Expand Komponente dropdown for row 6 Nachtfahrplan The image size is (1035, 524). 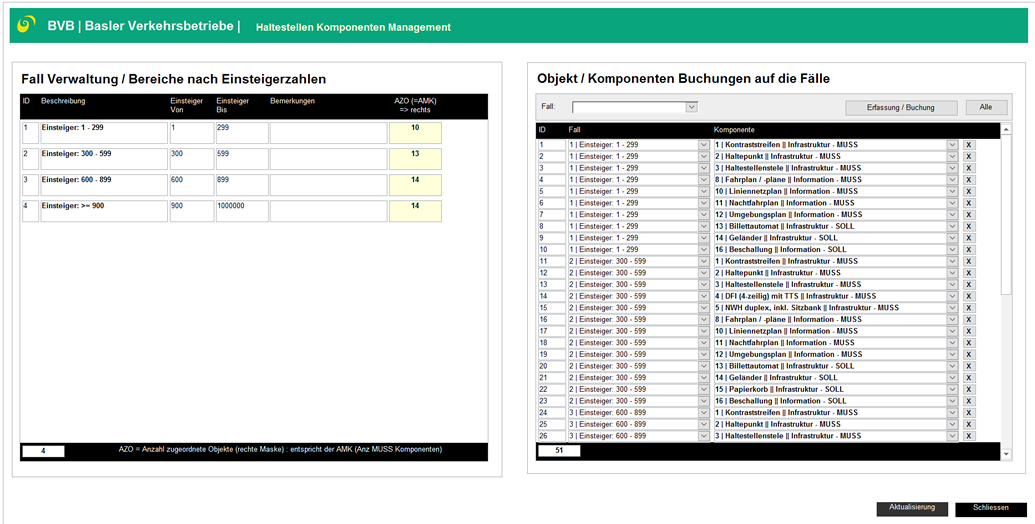click(x=952, y=203)
